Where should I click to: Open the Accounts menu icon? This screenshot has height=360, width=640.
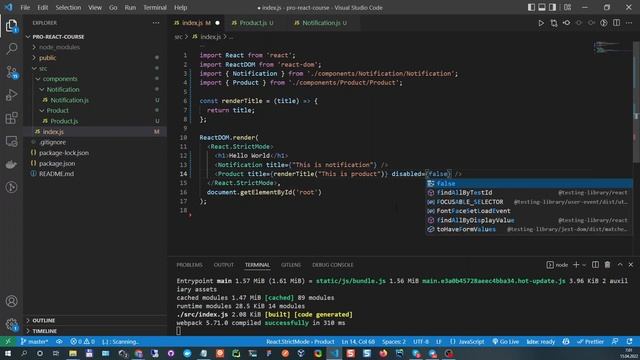11,301
